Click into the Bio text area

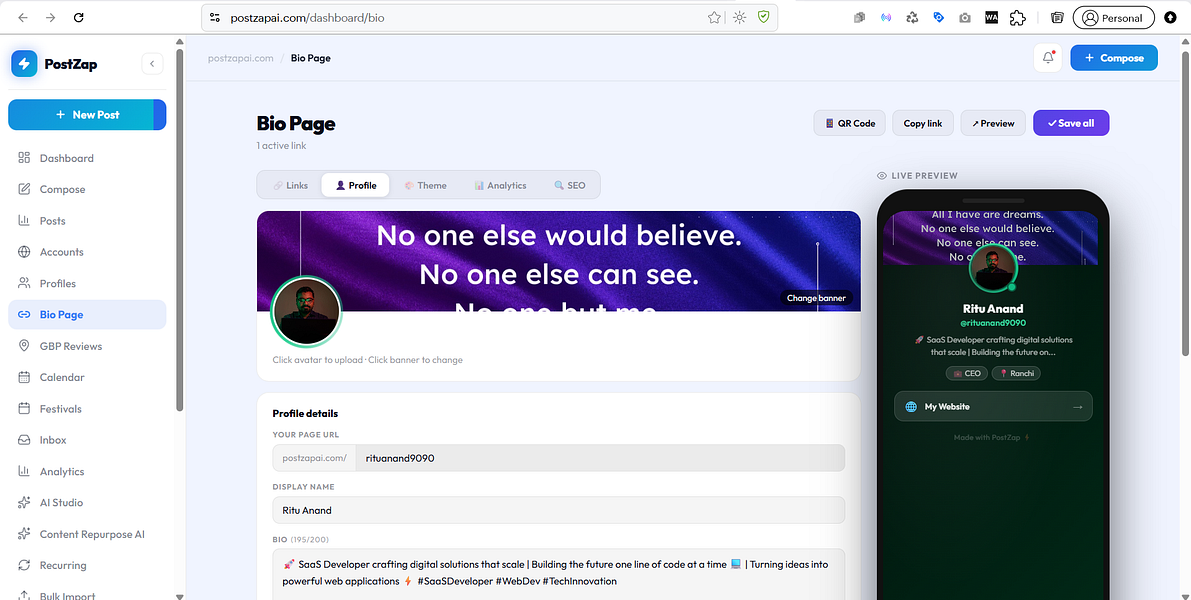click(x=558, y=573)
